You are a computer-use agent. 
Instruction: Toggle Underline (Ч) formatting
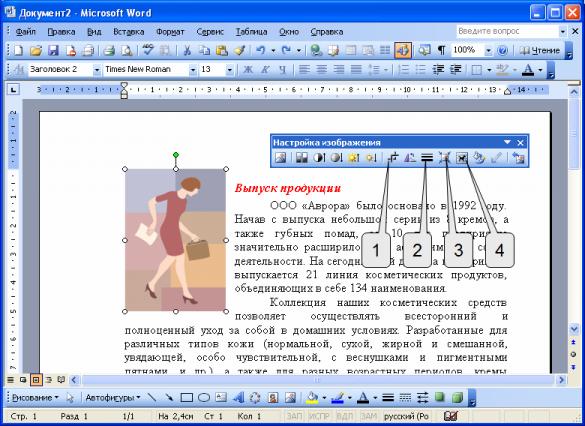pyautogui.click(x=283, y=69)
